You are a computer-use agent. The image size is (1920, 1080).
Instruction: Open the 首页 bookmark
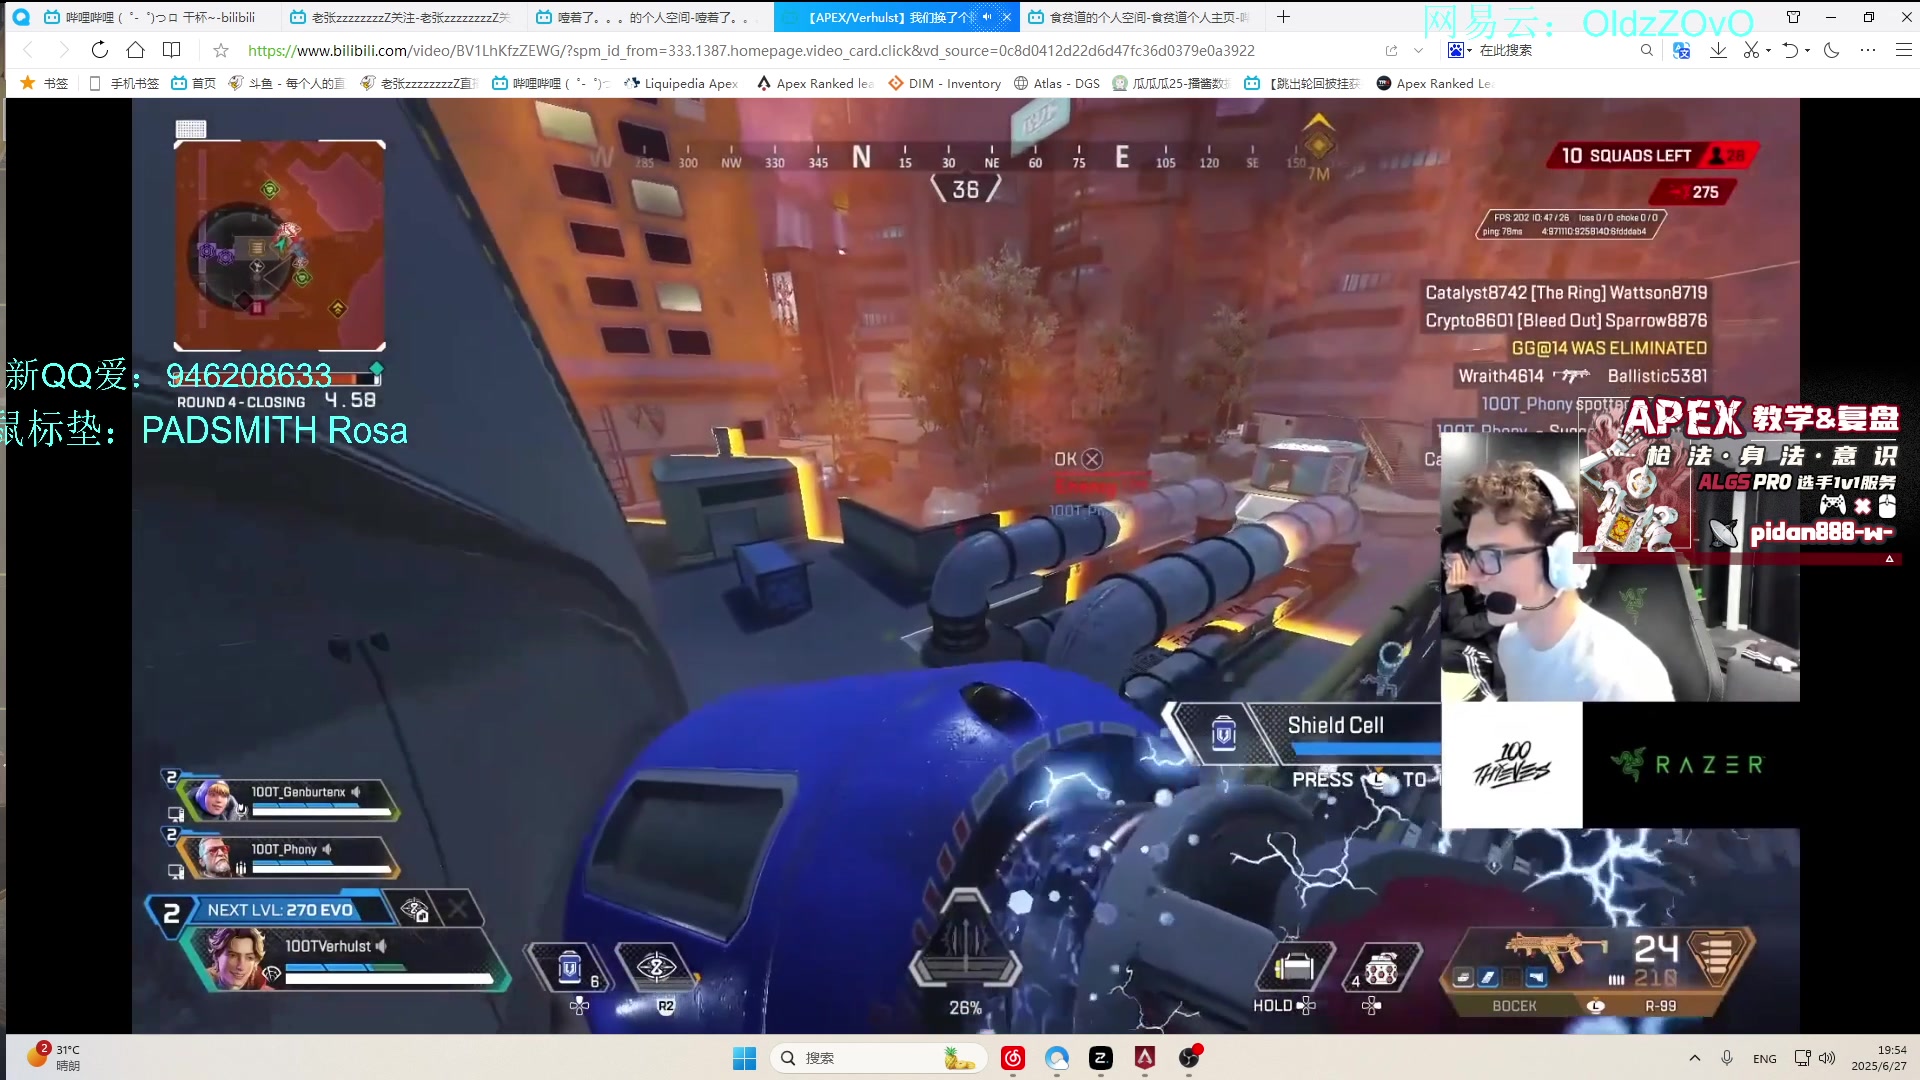pos(193,83)
